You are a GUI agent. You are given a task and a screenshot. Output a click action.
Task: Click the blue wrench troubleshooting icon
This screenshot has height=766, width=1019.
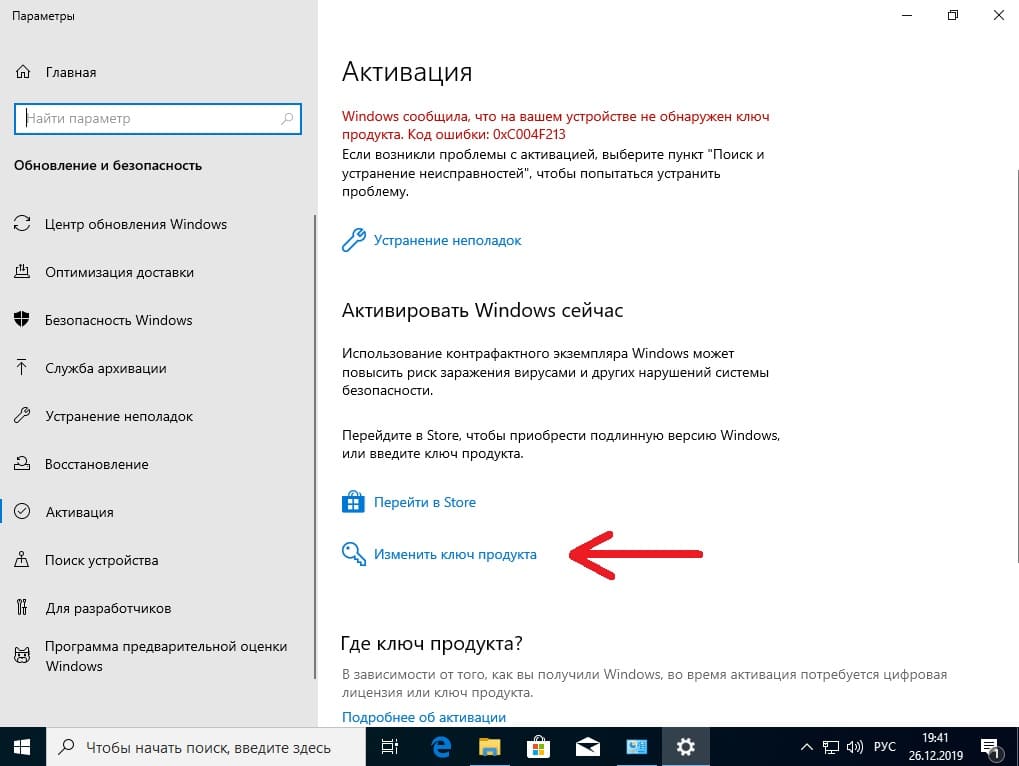(x=354, y=240)
